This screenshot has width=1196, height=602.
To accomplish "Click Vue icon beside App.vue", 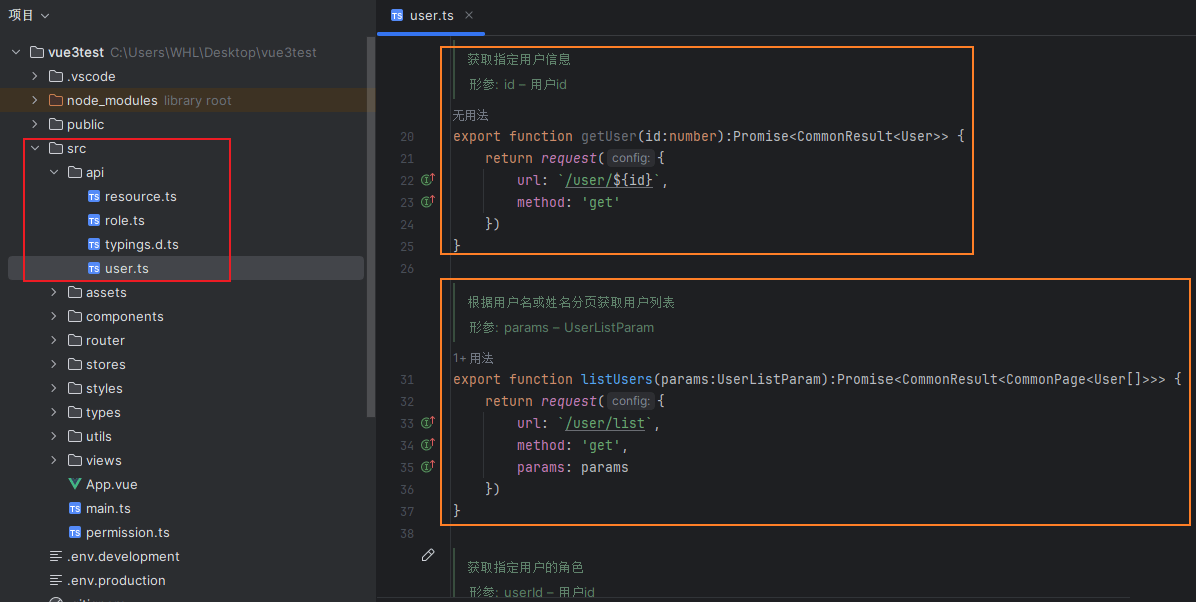I will tap(75, 484).
